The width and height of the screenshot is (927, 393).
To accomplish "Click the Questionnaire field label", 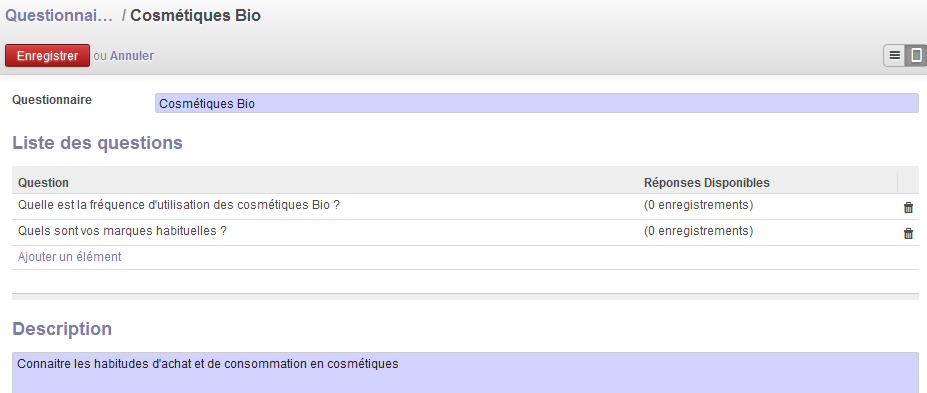I will tap(52, 99).
